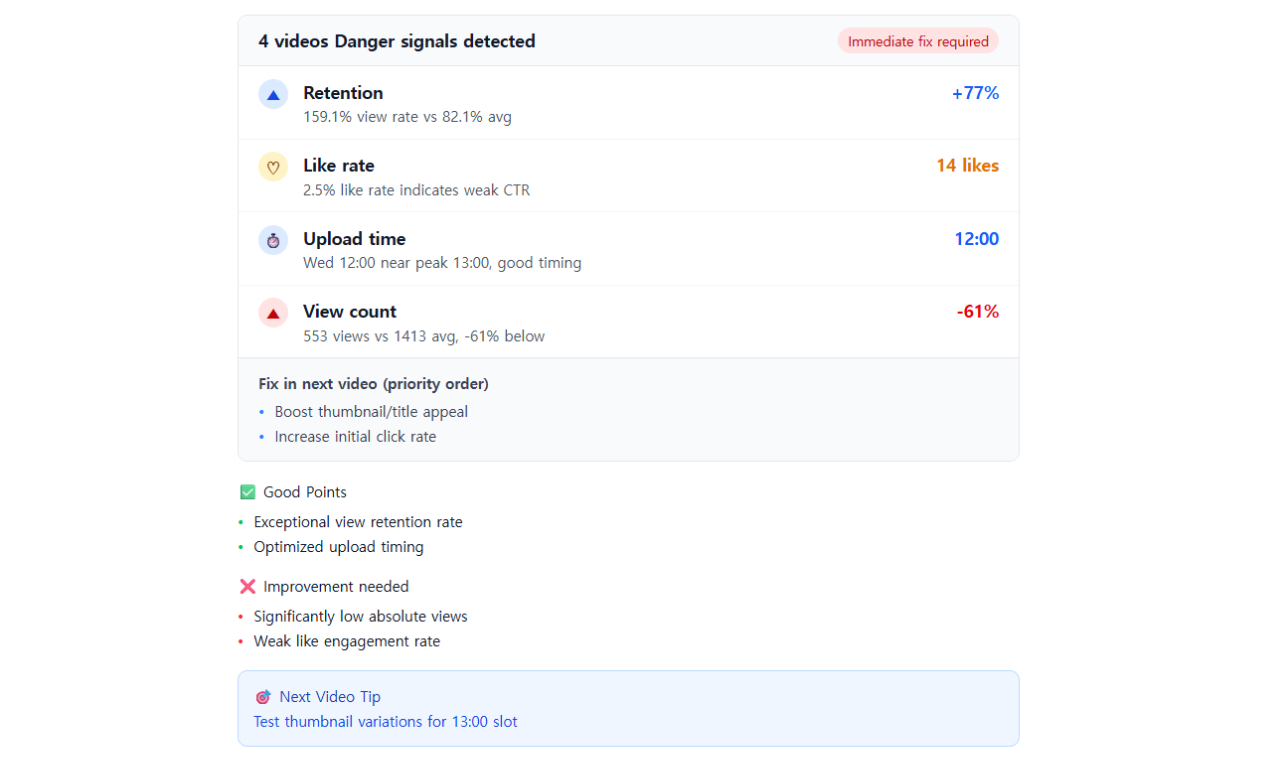
Task: Click the 14 likes value
Action: (x=967, y=166)
